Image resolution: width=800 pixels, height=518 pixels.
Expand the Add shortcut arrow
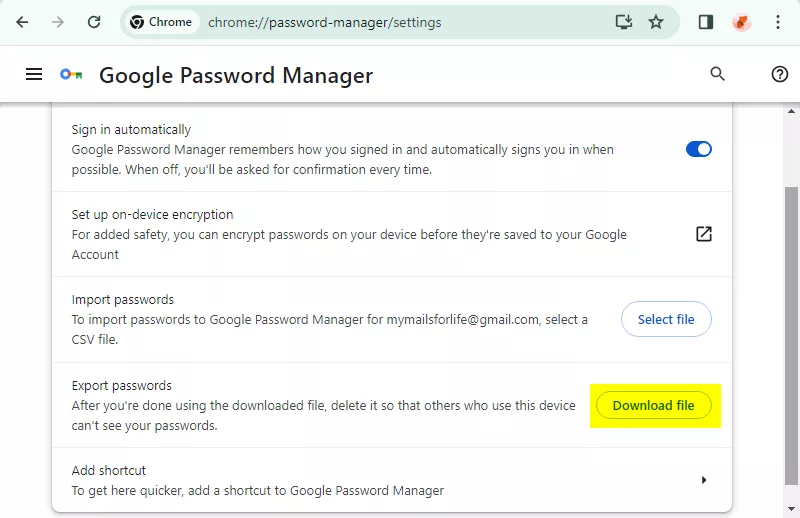pyautogui.click(x=704, y=480)
